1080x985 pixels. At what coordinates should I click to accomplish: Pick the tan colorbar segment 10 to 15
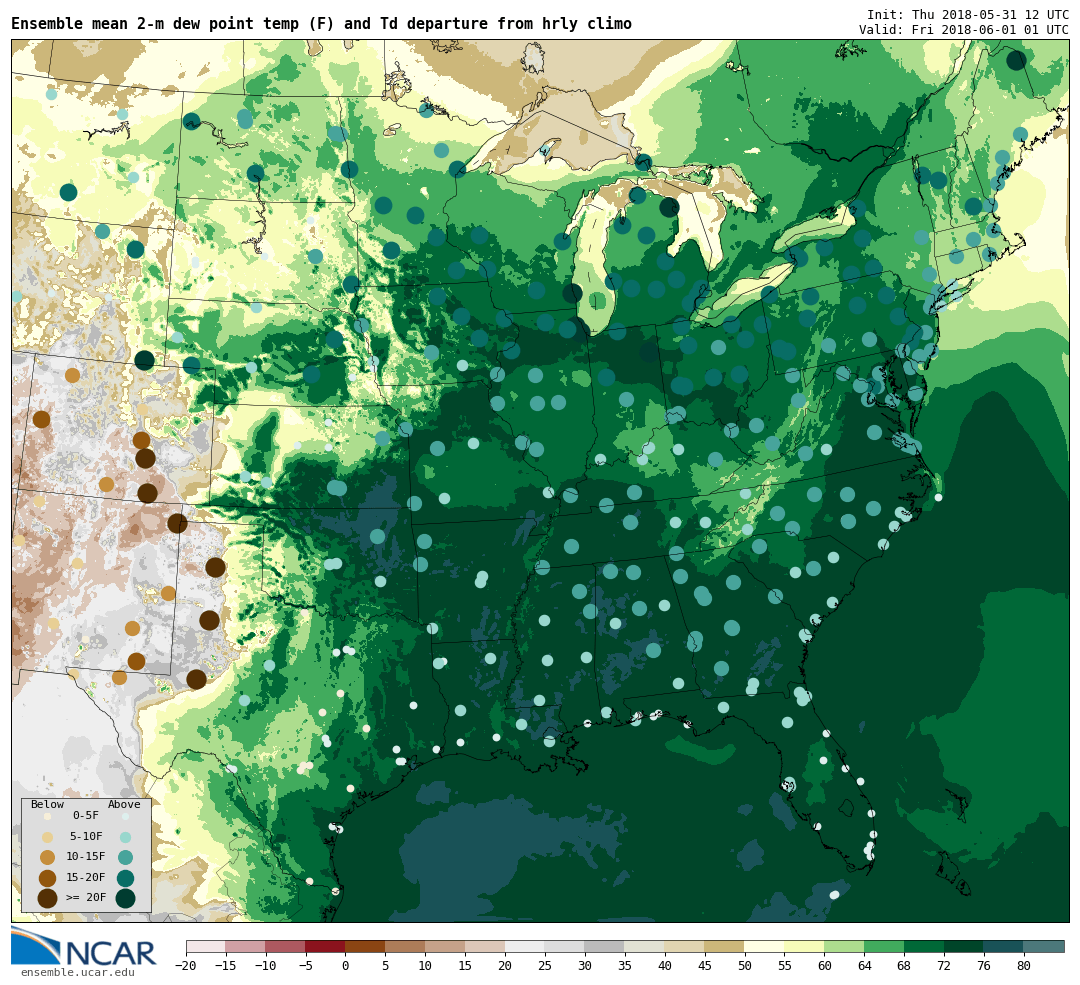[x=446, y=946]
